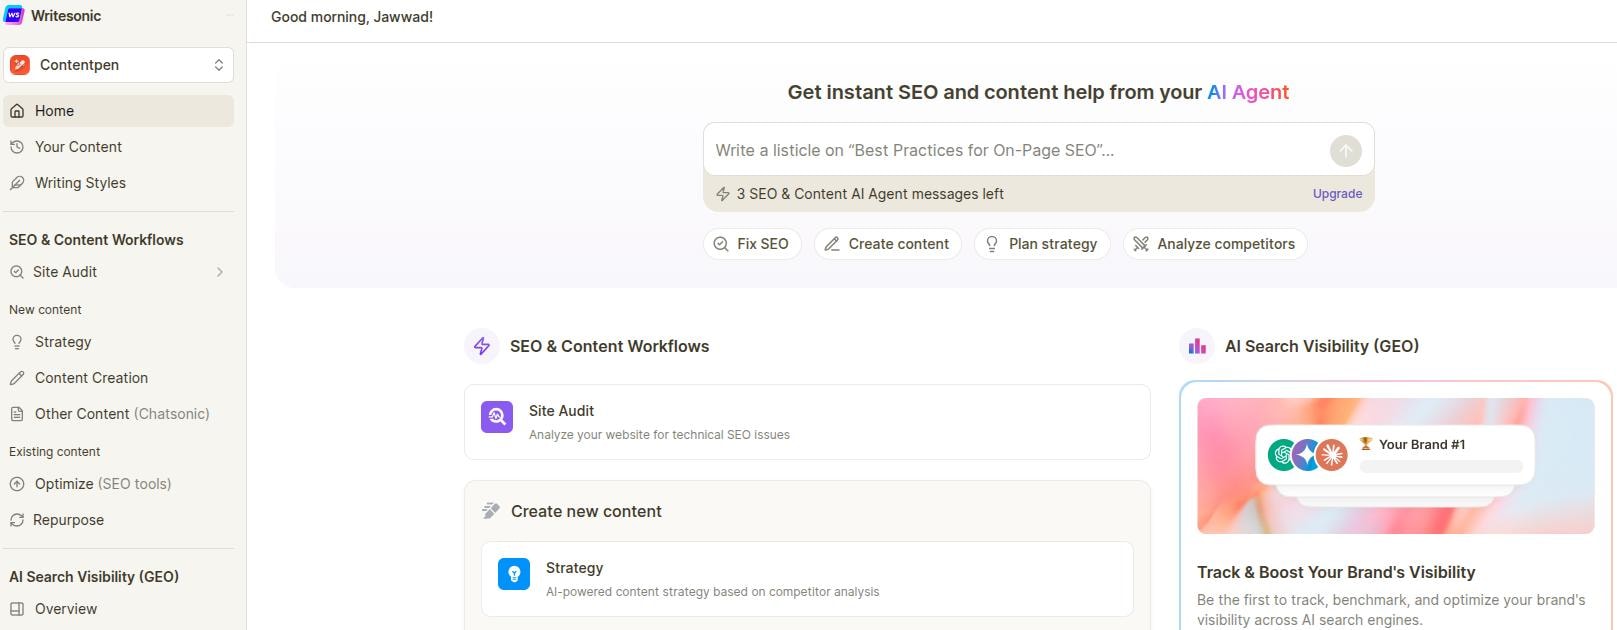Open the Contentpen workspace dropdown
Image resolution: width=1617 pixels, height=630 pixels.
118,65
